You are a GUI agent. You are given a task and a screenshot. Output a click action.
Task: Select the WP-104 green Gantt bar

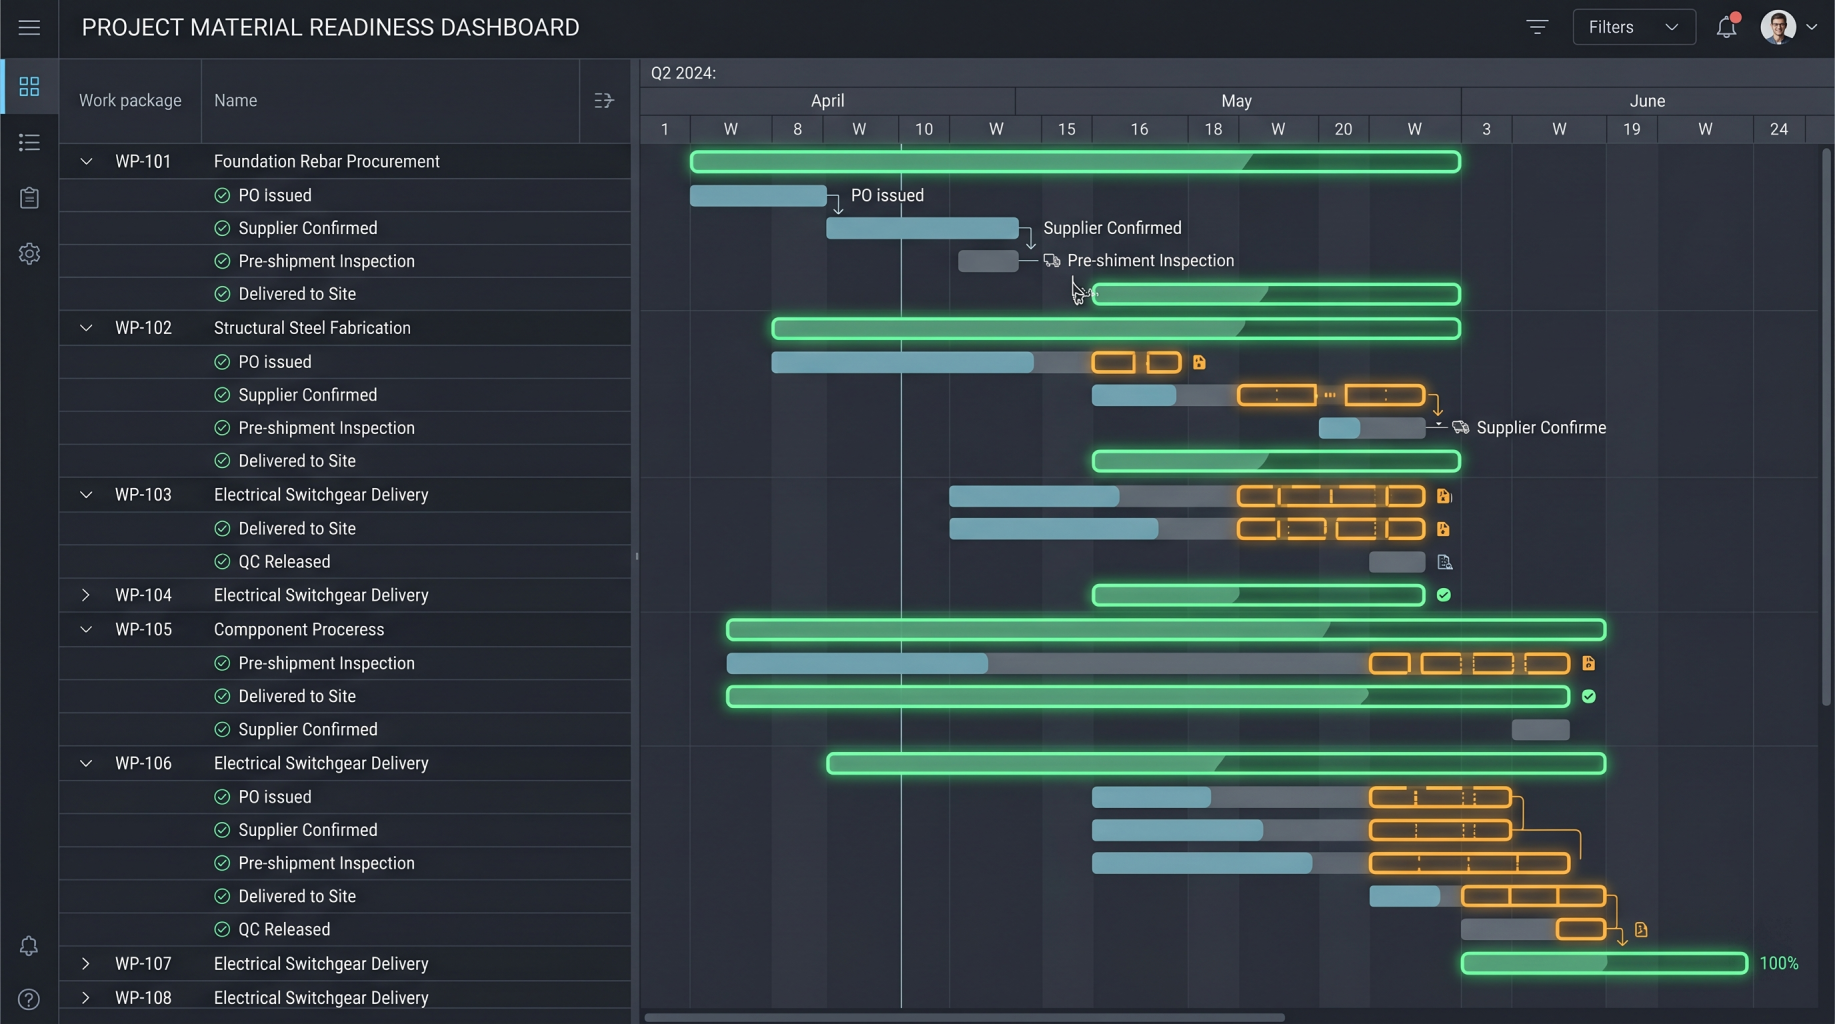coord(1258,596)
